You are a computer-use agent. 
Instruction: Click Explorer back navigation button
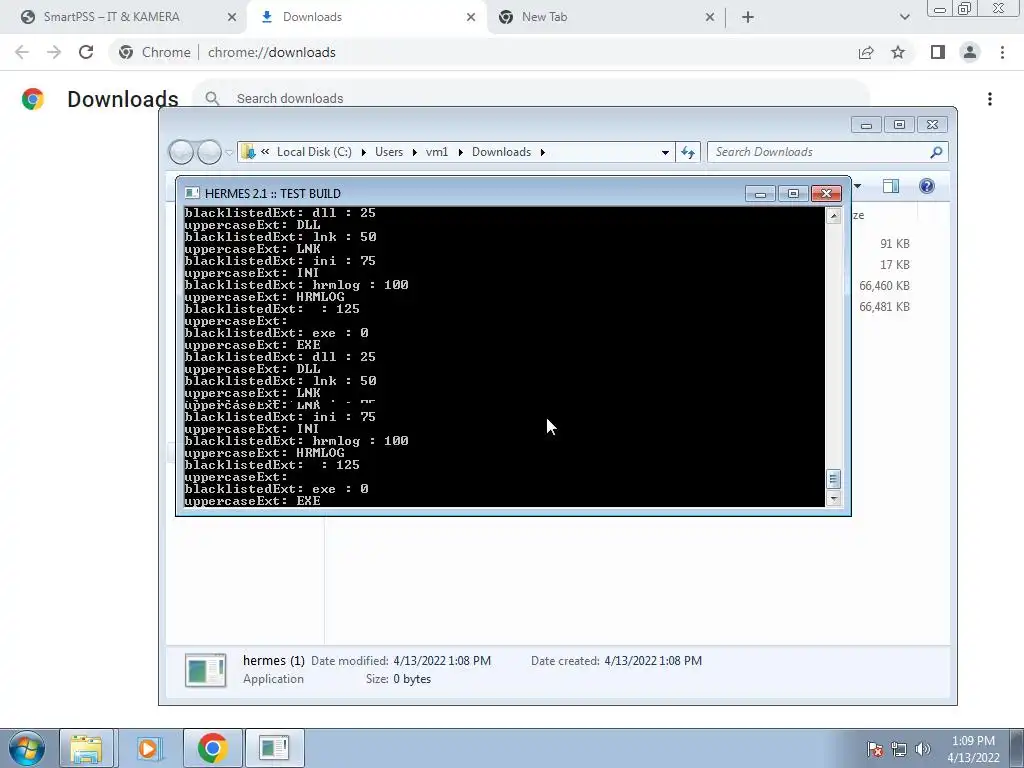(182, 152)
